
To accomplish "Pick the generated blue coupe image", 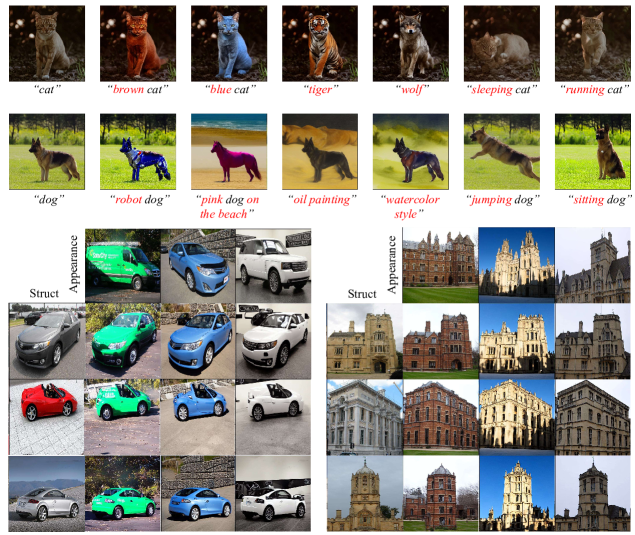I will click(x=198, y=493).
